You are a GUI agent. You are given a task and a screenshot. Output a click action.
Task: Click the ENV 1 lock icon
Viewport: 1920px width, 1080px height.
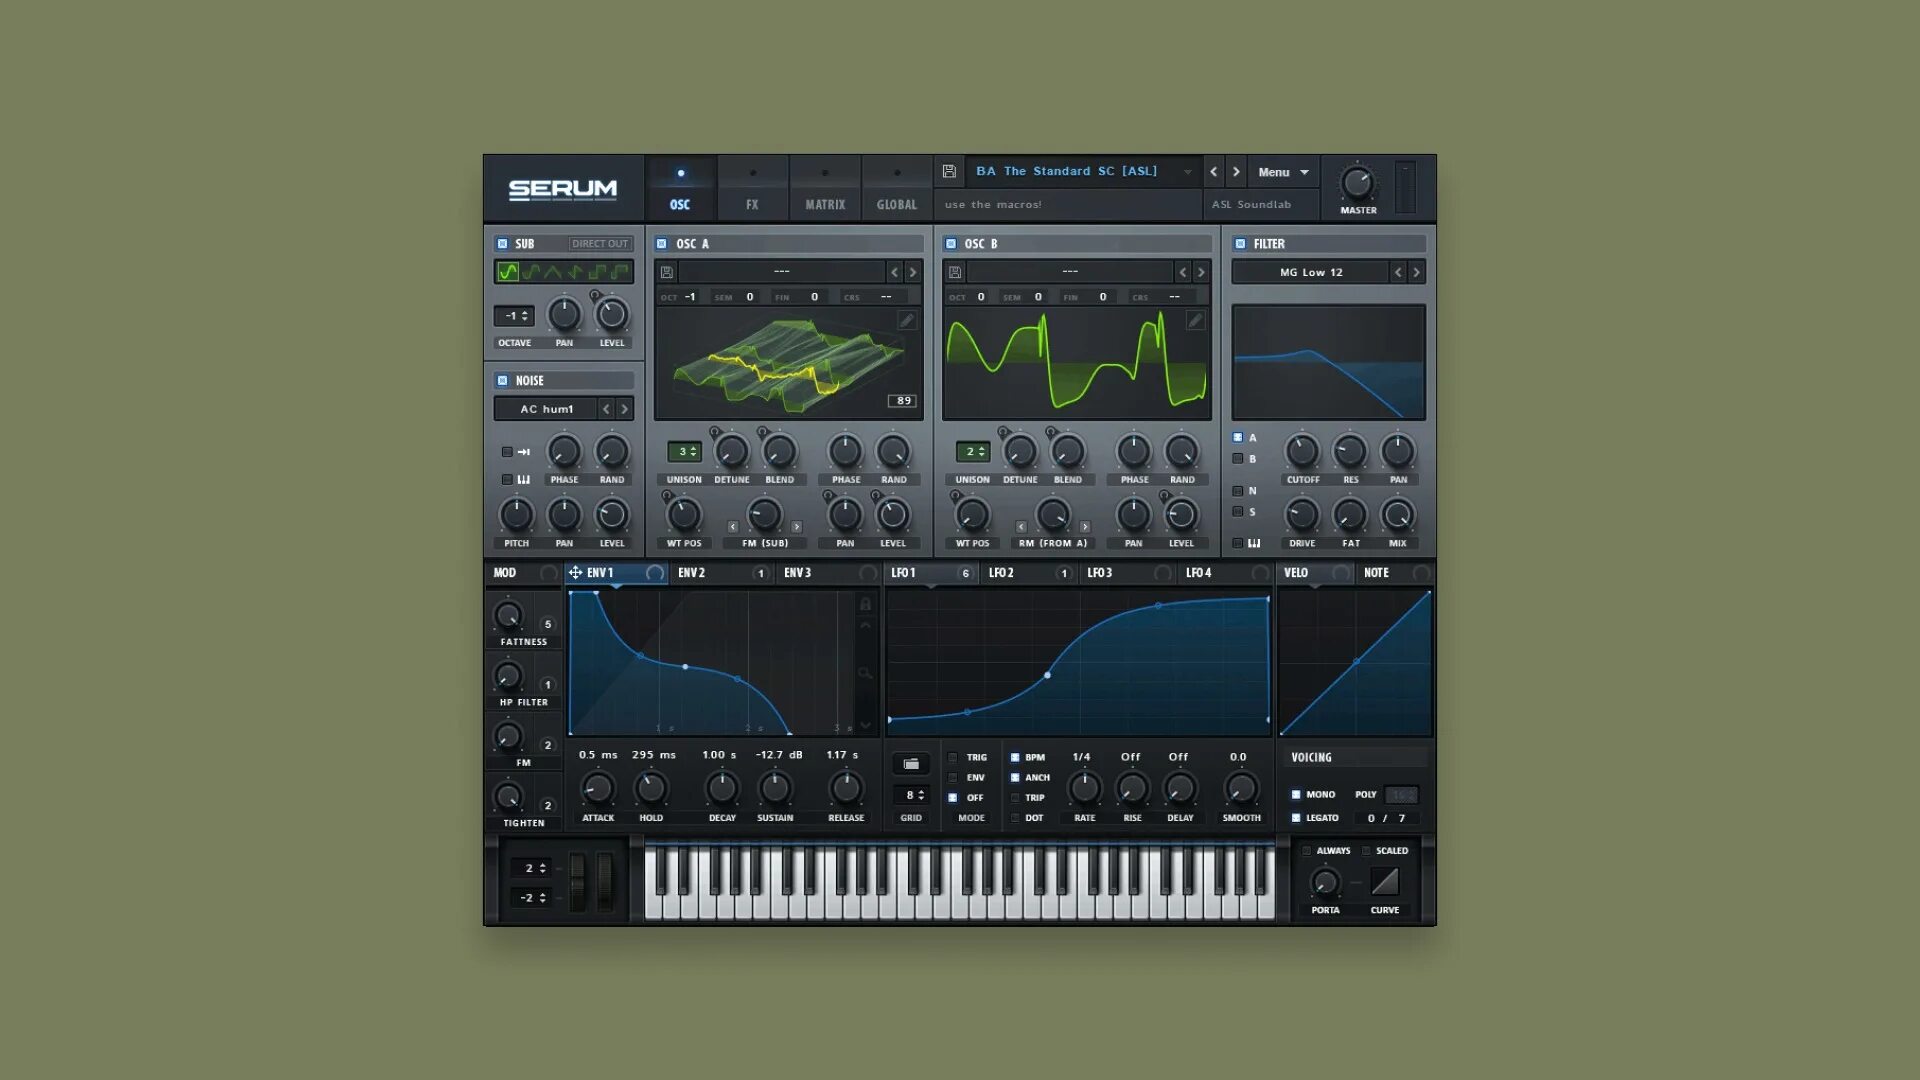pos(865,604)
